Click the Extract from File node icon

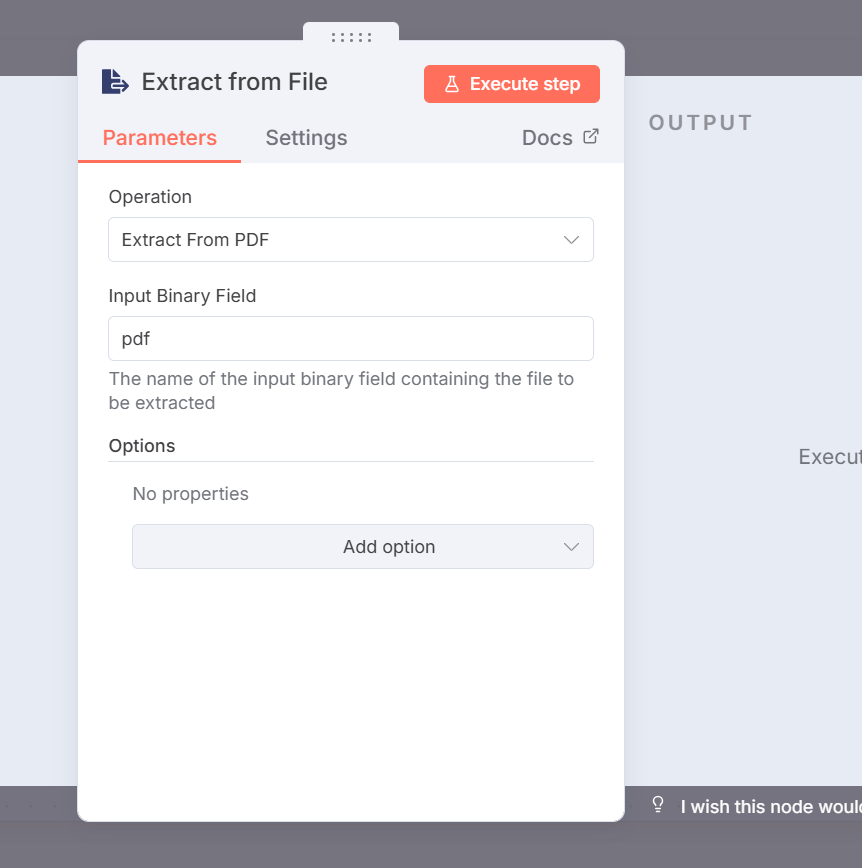(115, 82)
